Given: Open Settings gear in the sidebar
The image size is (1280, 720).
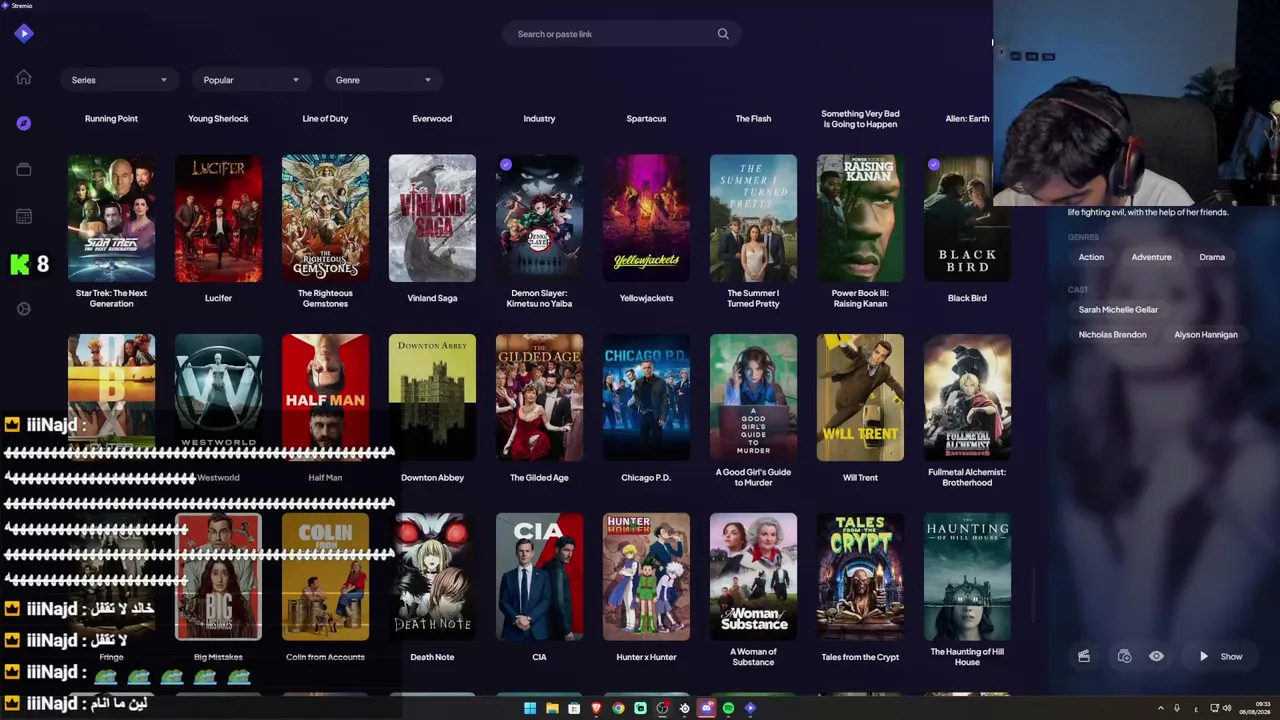Looking at the screenshot, I should pyautogui.click(x=24, y=308).
